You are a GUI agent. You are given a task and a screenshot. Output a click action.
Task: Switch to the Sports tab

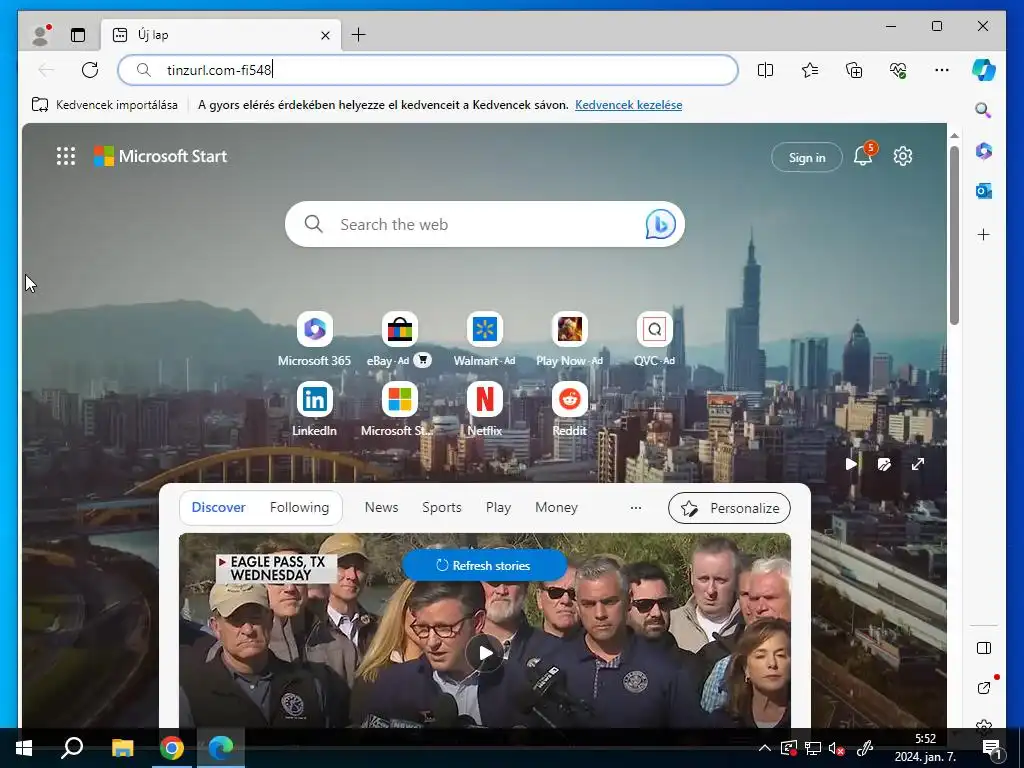click(441, 507)
